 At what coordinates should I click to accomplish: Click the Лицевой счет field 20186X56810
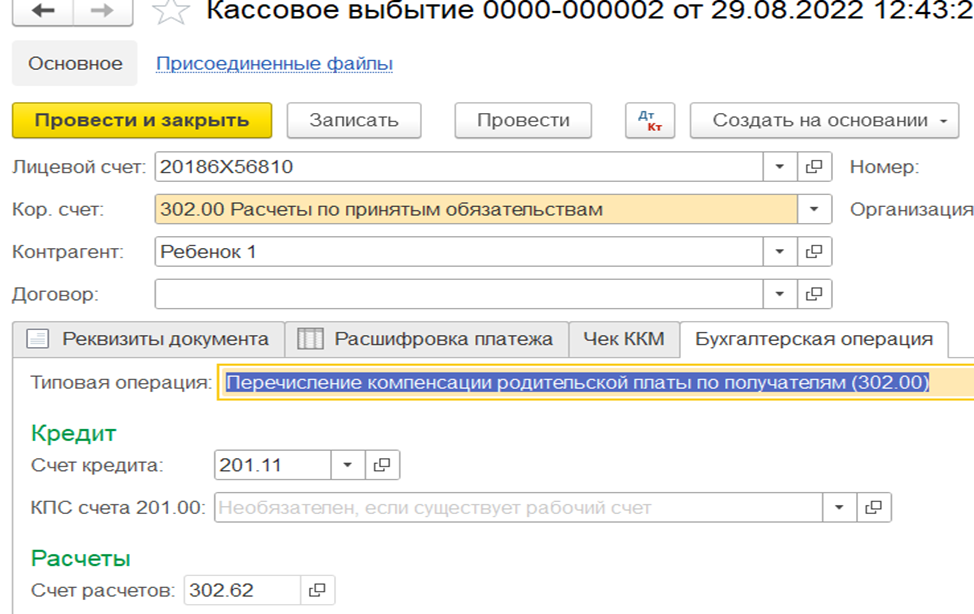click(459, 167)
